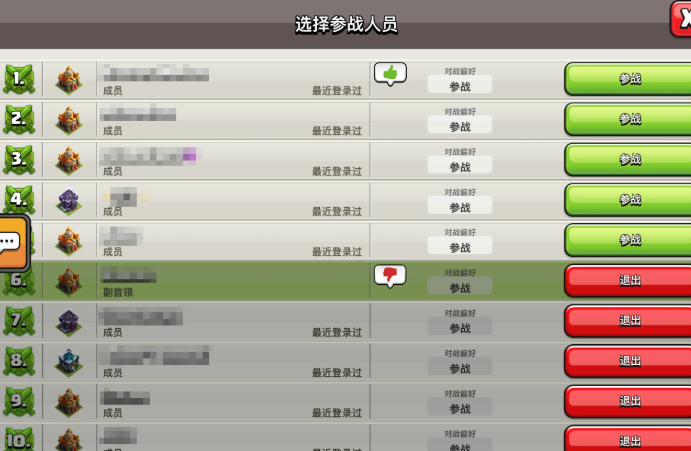Click red 退出 button for member 9
Viewport: 691px width, 451px height.
(x=628, y=402)
